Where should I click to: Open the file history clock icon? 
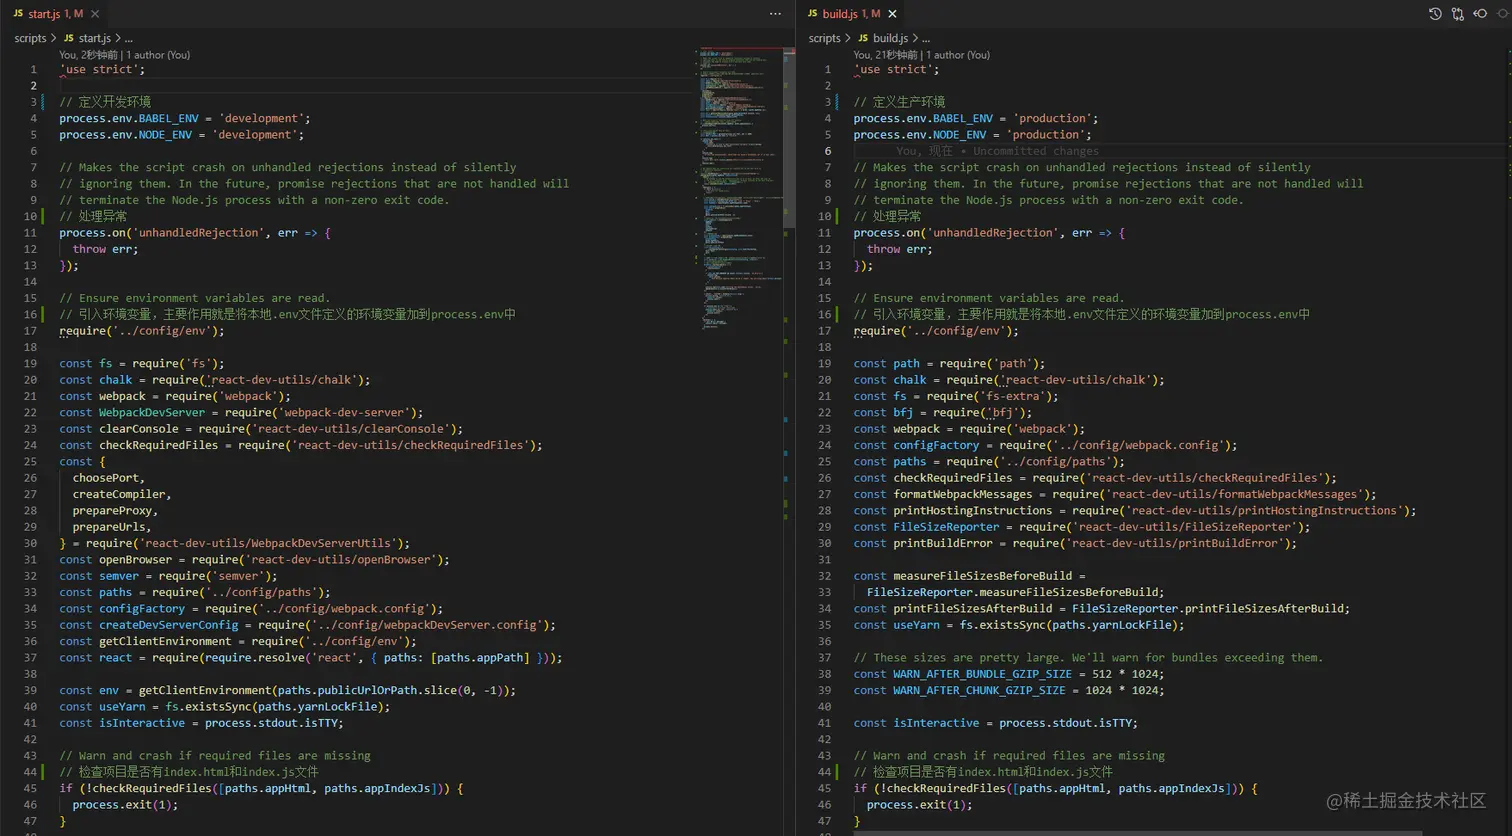[x=1435, y=14]
